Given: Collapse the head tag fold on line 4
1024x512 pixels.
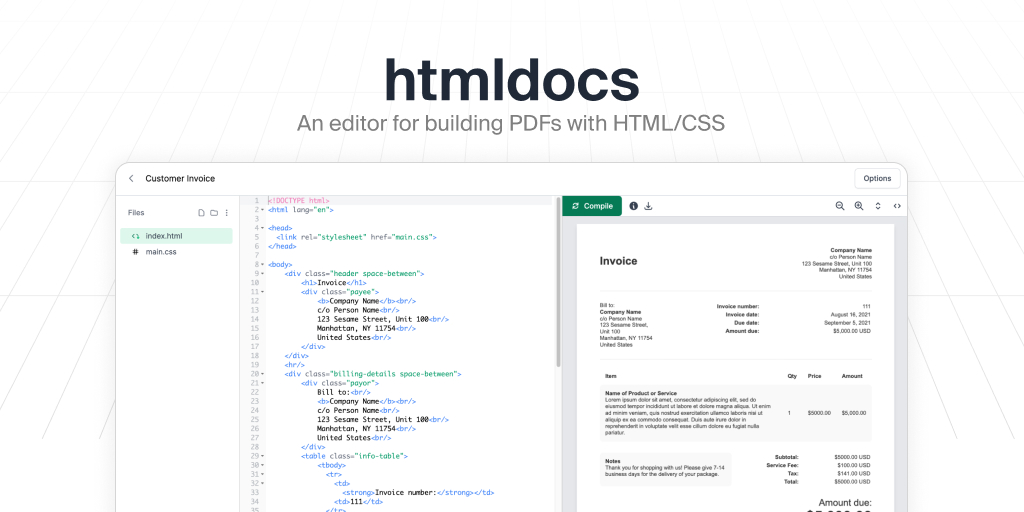Looking at the screenshot, I should click(x=262, y=228).
